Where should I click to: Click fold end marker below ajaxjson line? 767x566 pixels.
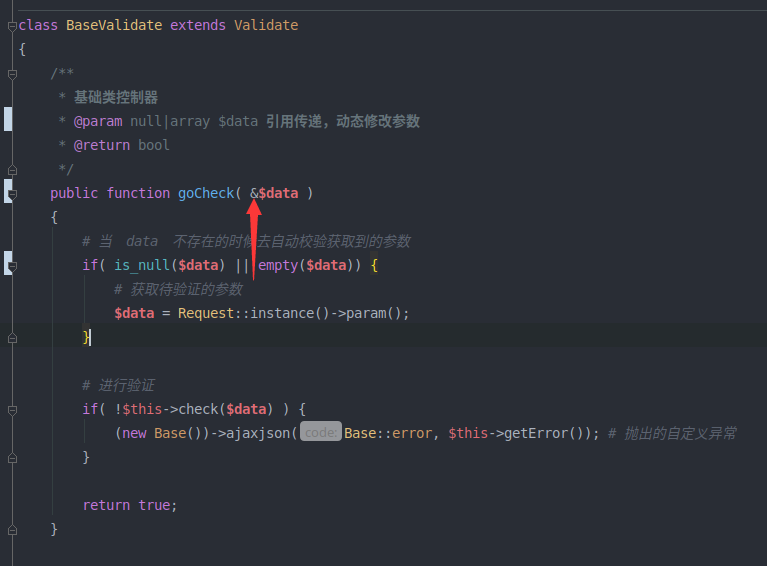click(x=13, y=458)
